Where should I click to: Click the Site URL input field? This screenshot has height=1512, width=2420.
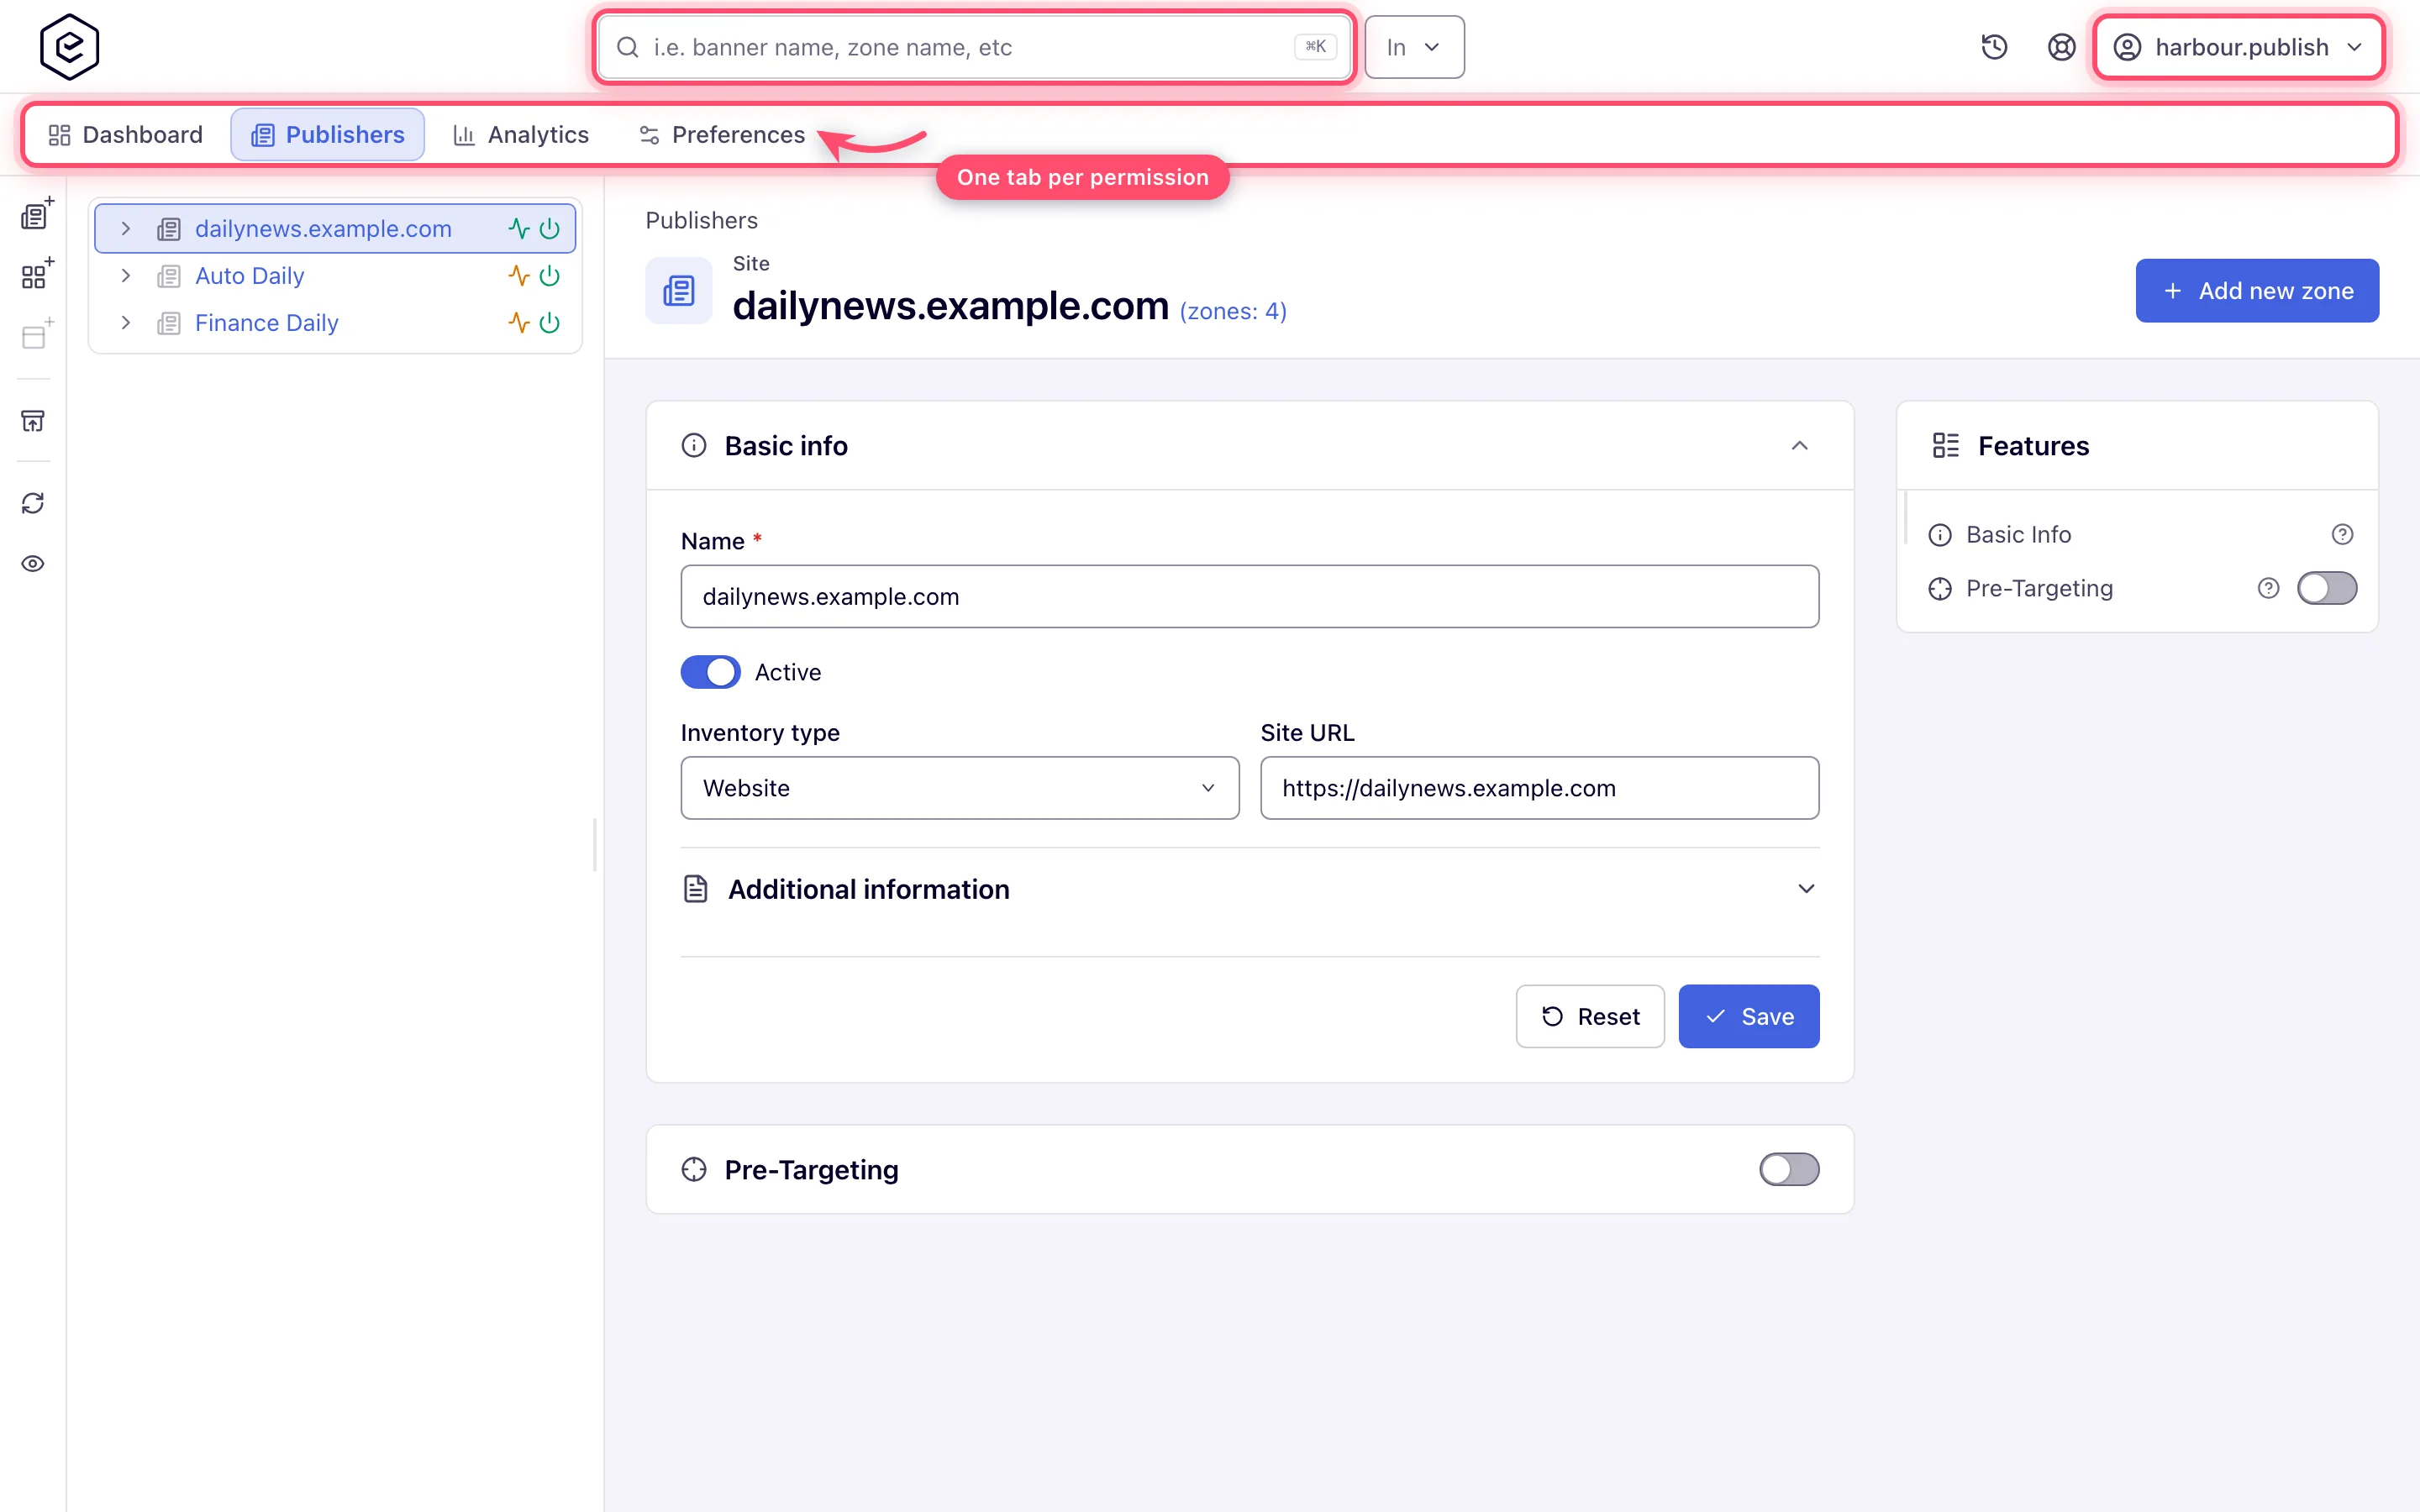click(x=1539, y=788)
